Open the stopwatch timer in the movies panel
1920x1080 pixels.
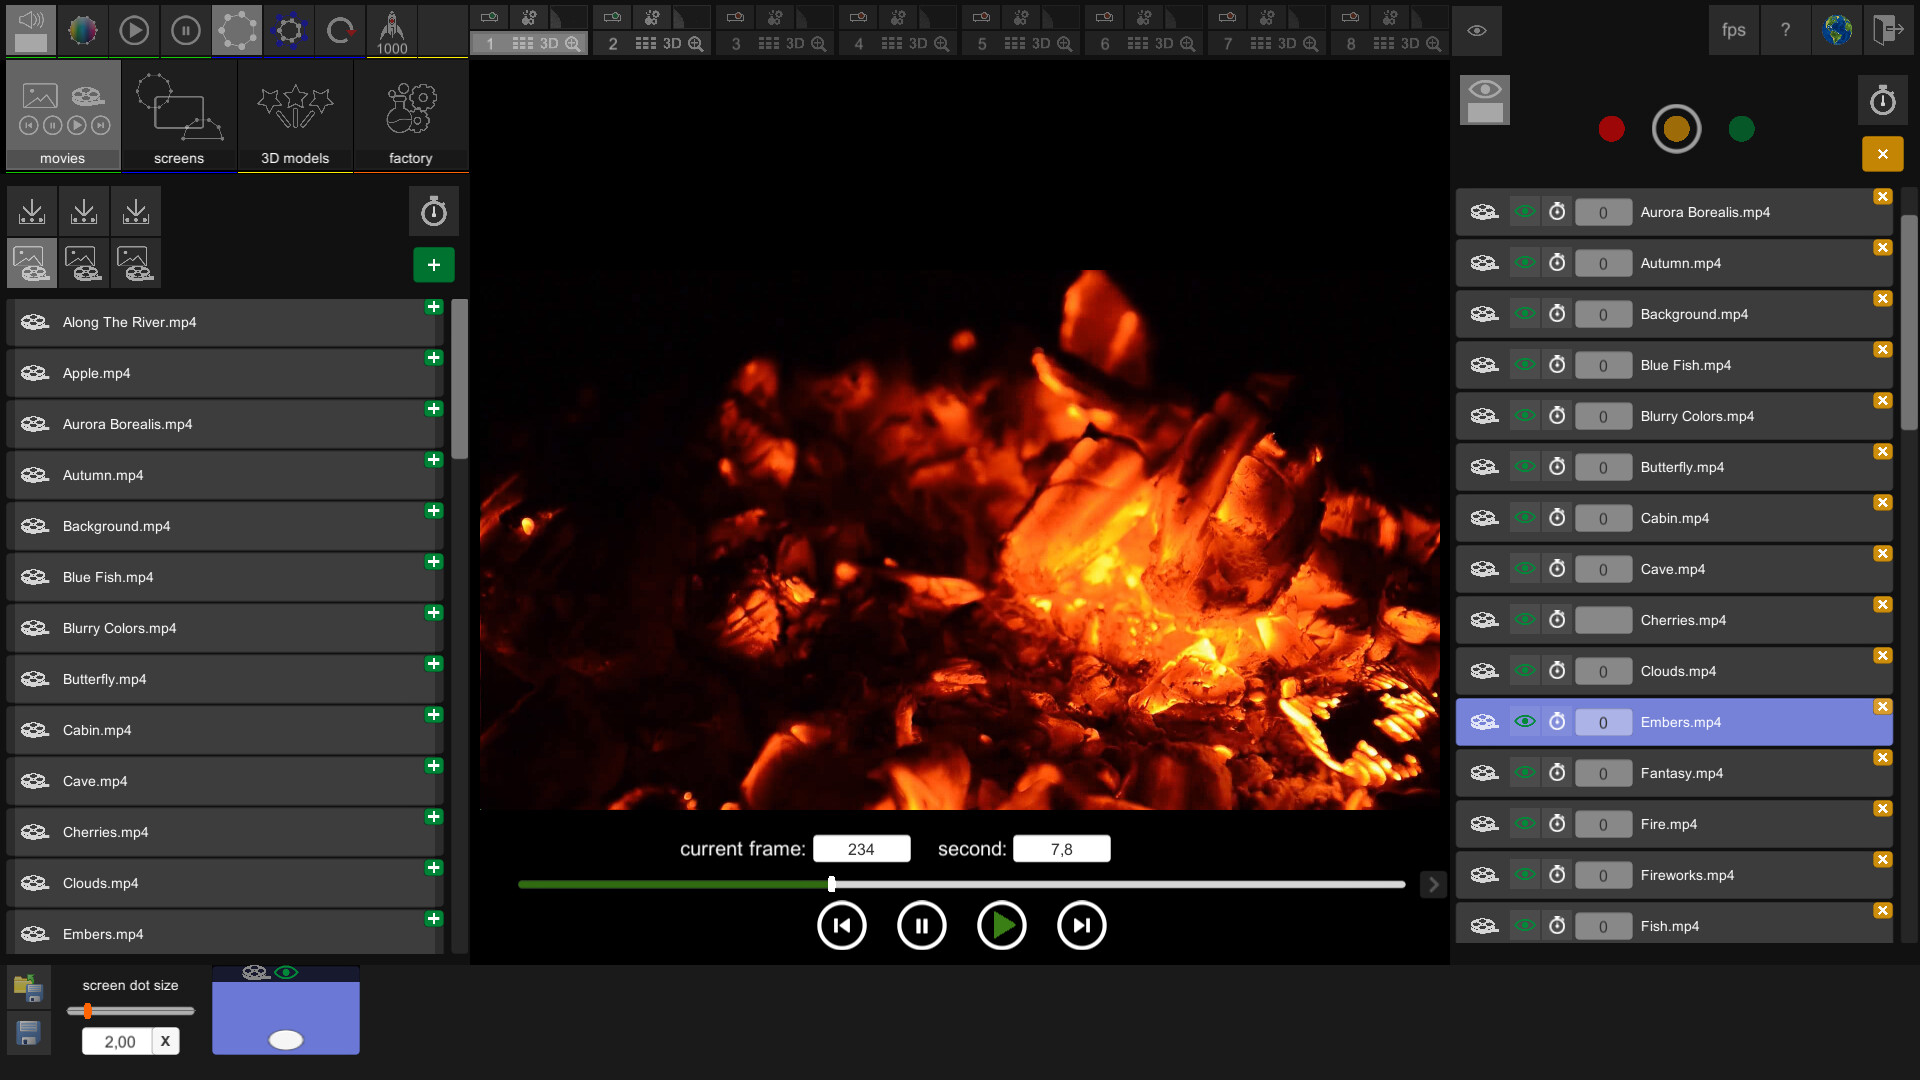point(433,211)
